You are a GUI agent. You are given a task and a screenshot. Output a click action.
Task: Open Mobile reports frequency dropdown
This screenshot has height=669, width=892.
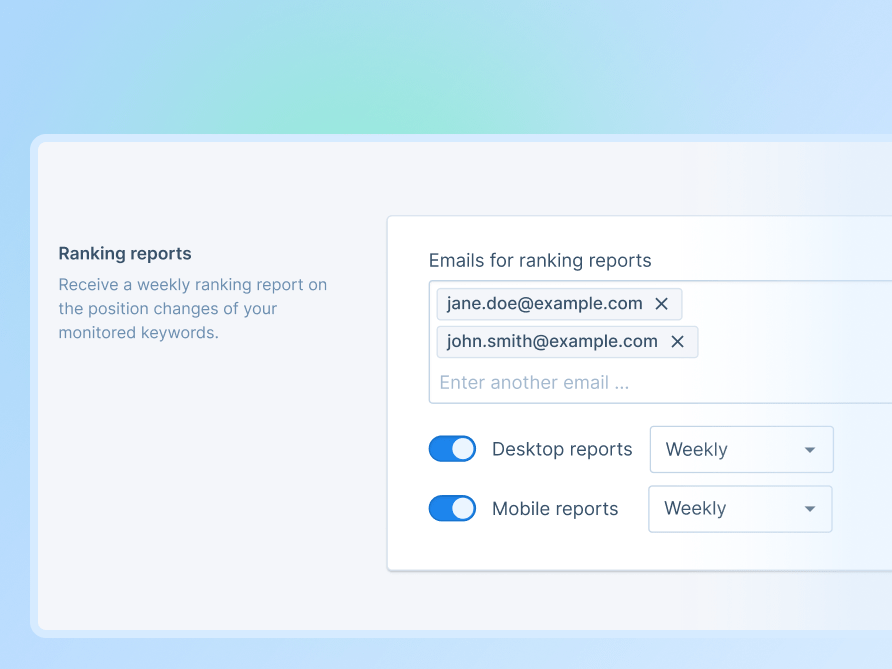pos(740,509)
